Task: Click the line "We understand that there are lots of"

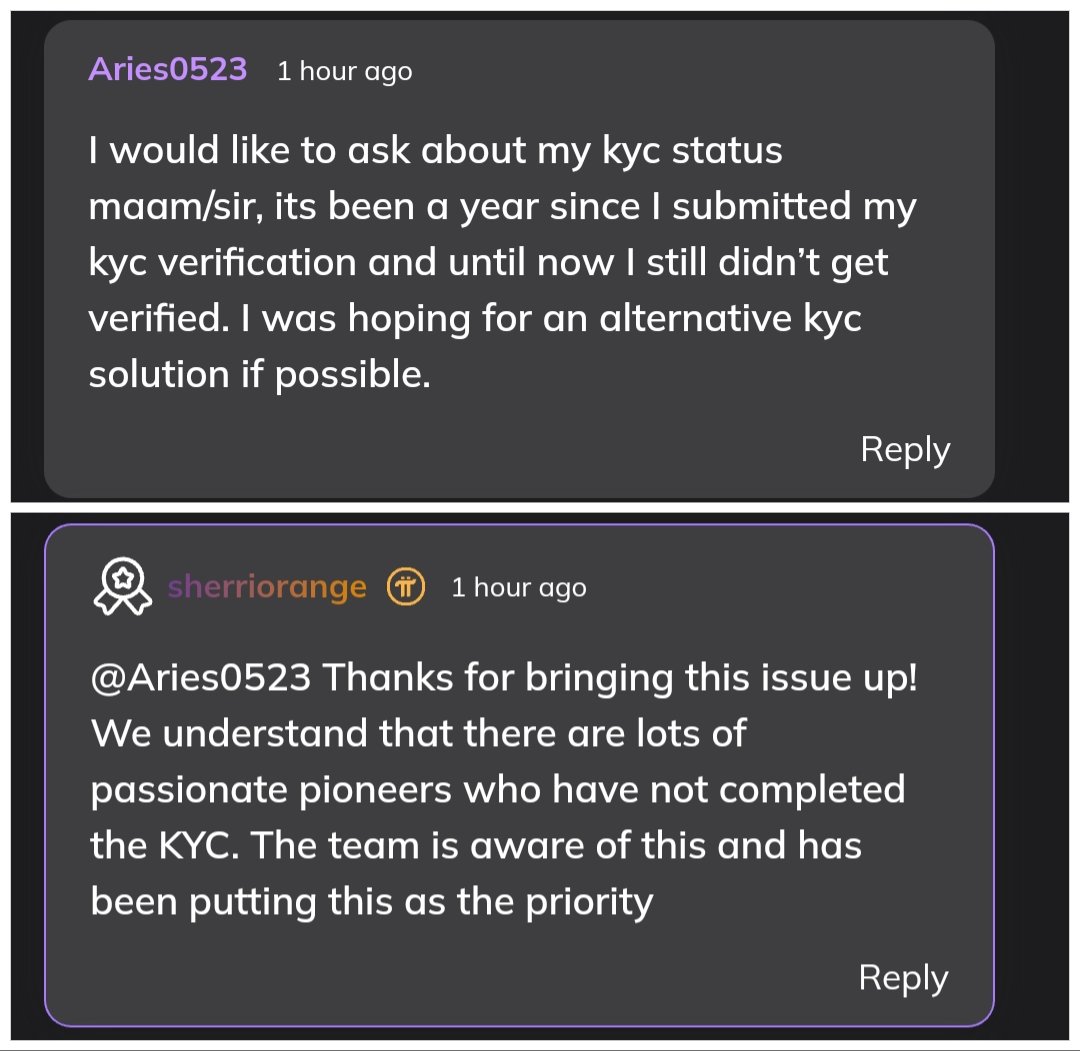Action: (418, 734)
